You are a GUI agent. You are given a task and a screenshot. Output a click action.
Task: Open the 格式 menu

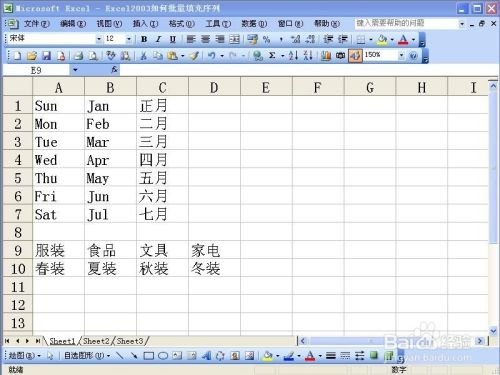pos(181,23)
